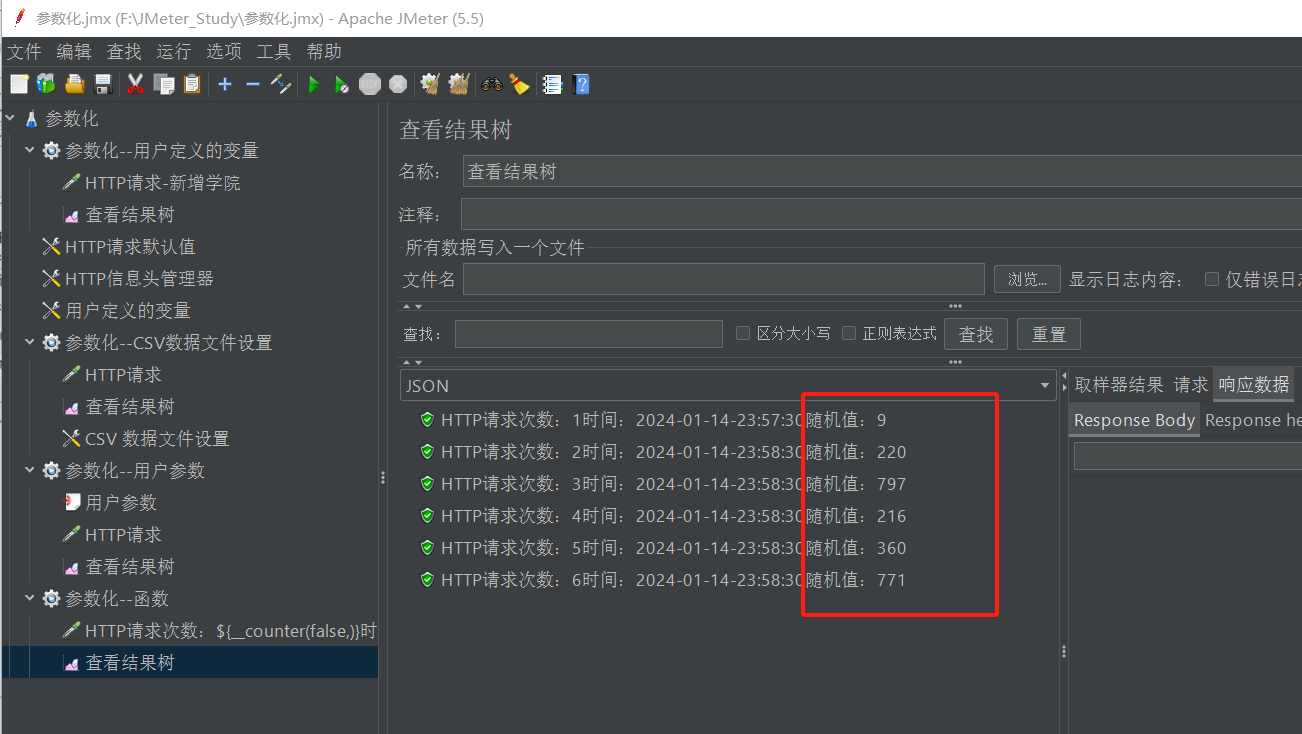Open the 帮助 menu

tap(324, 52)
